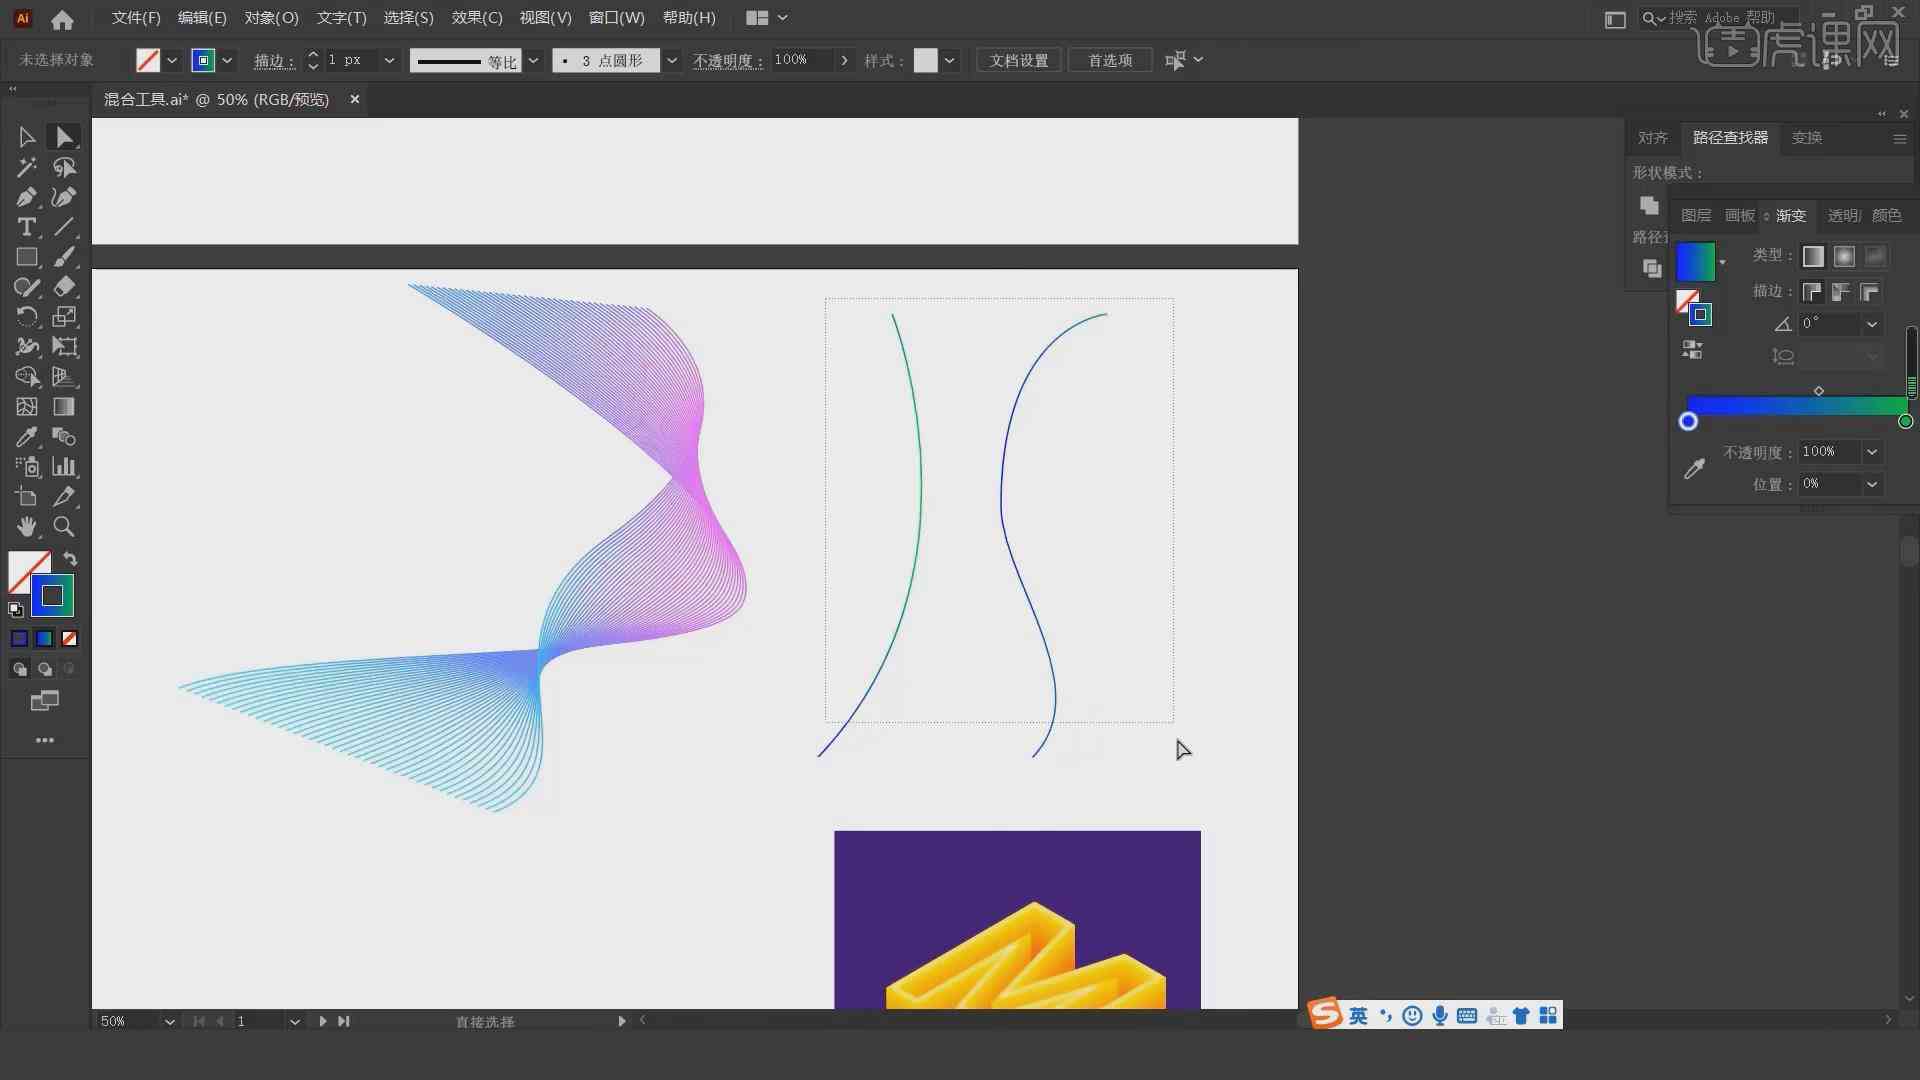1920x1080 pixels.
Task: Set paint mode to None
Action: click(69, 639)
